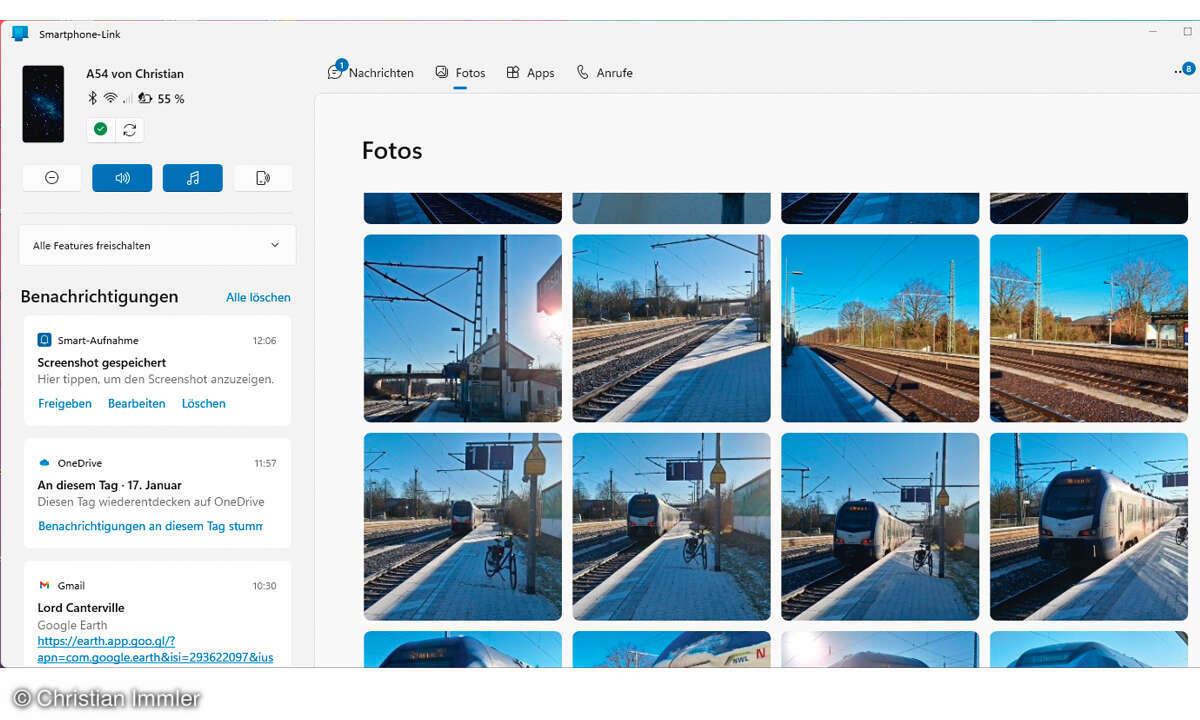Open the earth.app.goo.gl link

point(155,649)
